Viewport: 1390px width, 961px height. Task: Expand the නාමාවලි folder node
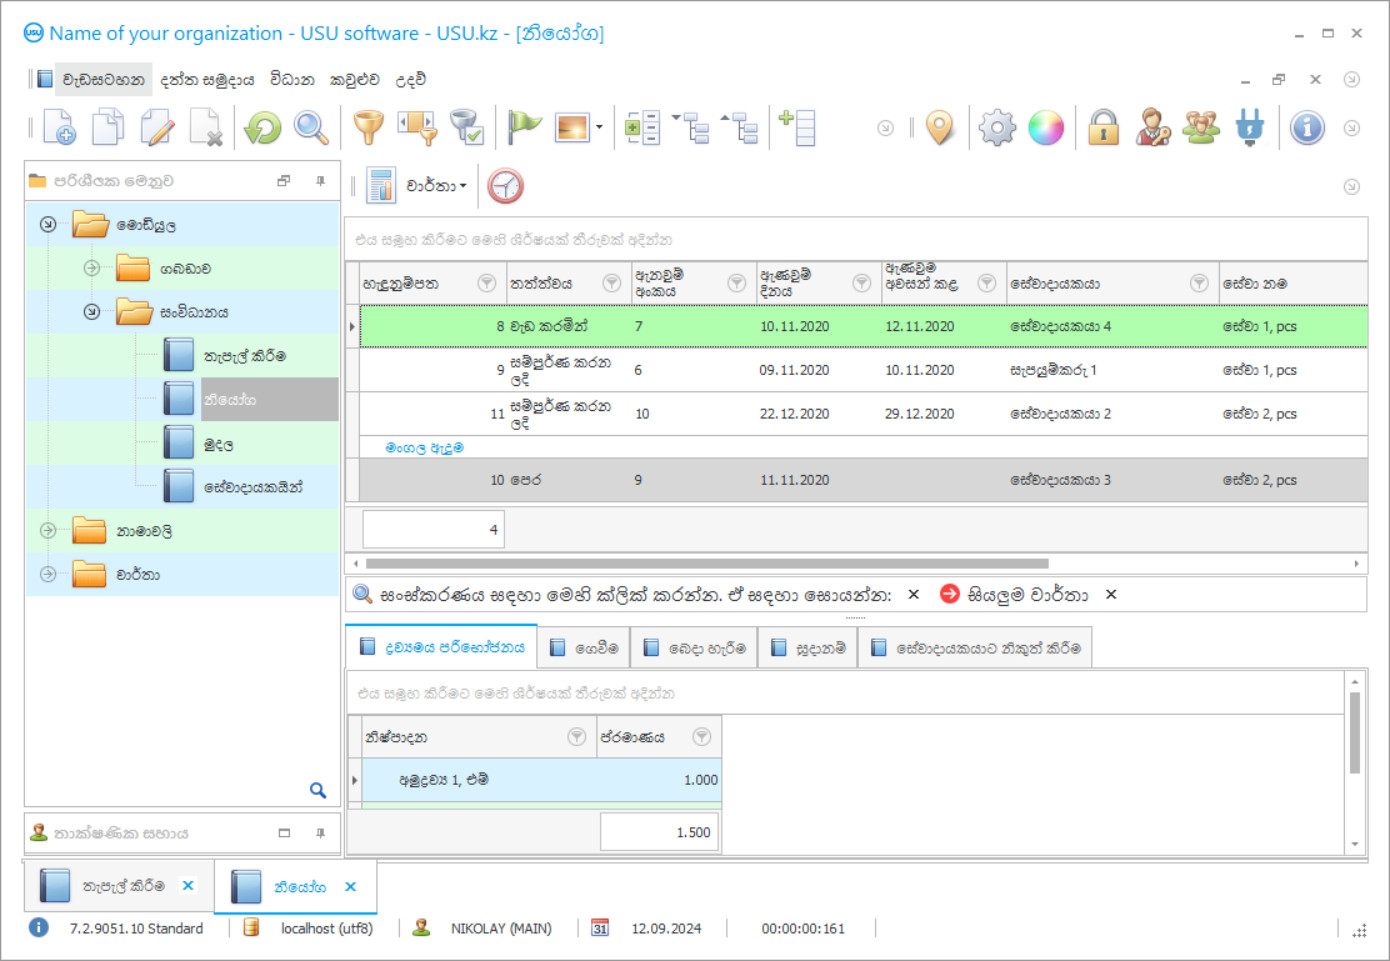point(48,530)
